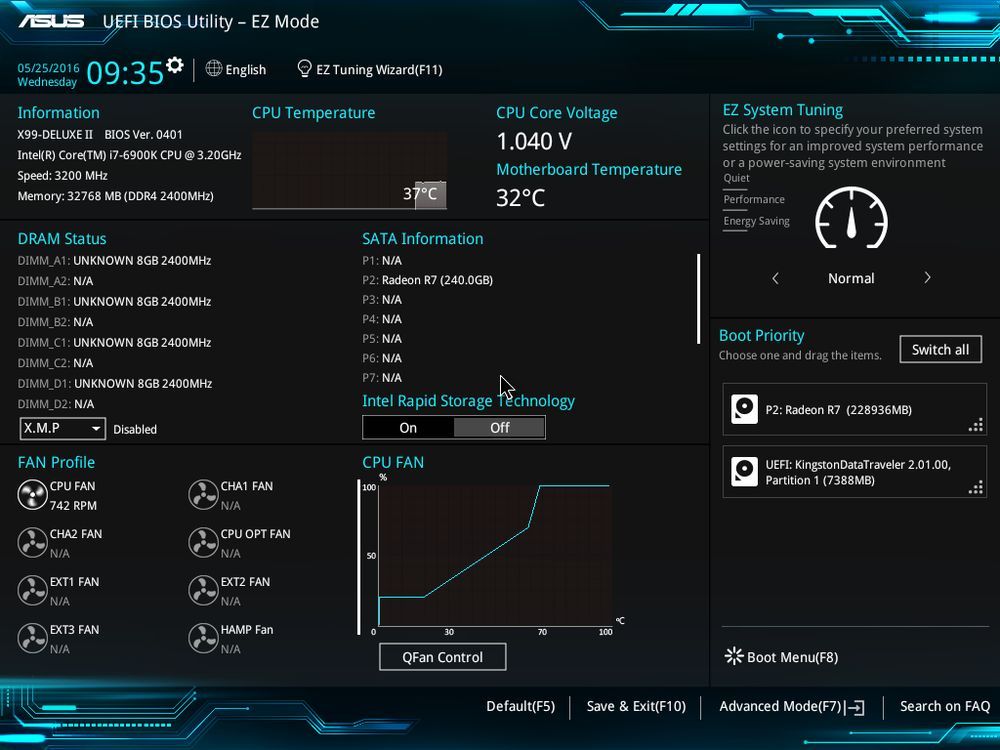The image size is (1000, 750).
Task: Switch to Advanced Mode(F7)
Action: [781, 706]
